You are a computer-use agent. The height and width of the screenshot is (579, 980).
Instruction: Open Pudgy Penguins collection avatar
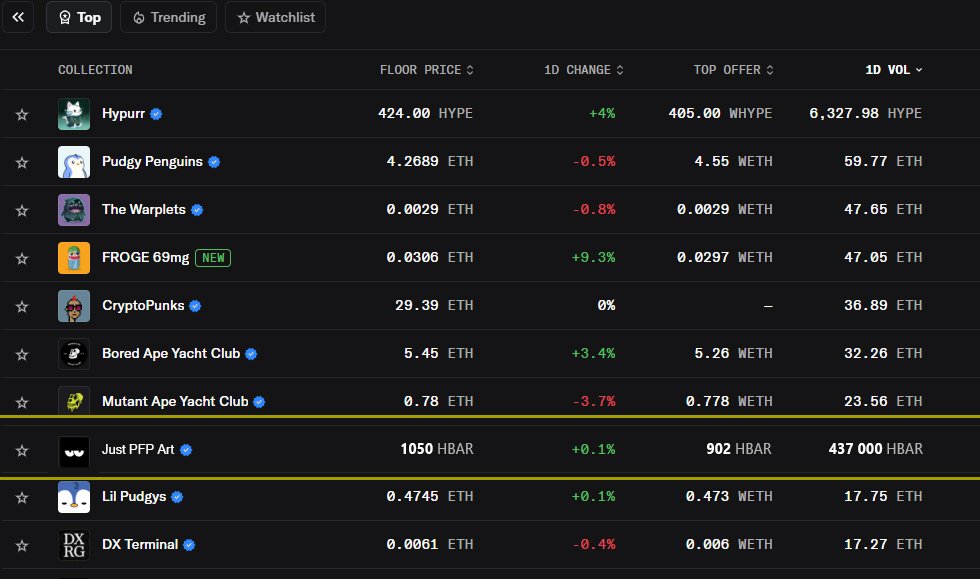pos(74,162)
